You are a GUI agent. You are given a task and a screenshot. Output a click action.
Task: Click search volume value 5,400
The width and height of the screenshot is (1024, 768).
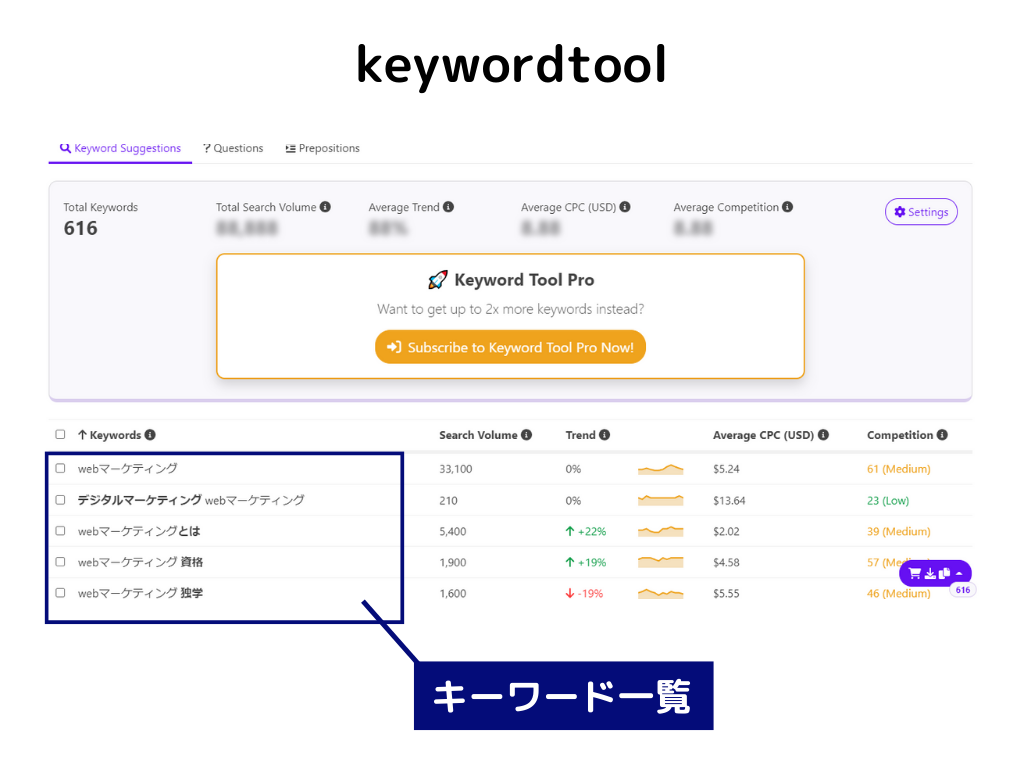453,532
